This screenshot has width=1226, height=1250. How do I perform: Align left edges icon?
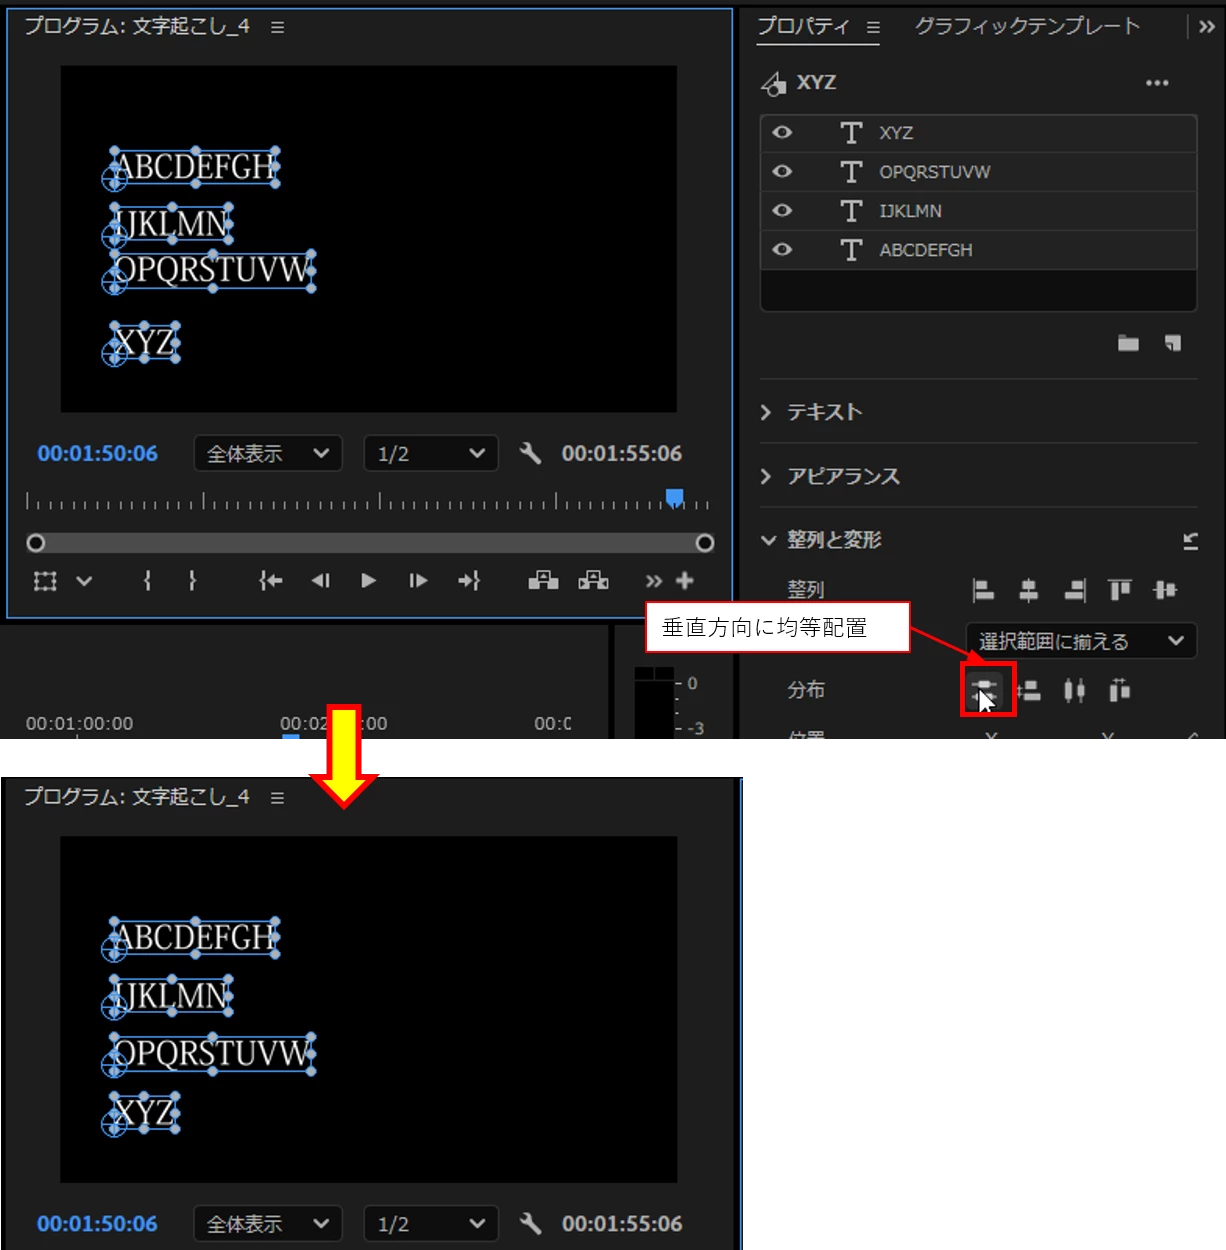(983, 590)
